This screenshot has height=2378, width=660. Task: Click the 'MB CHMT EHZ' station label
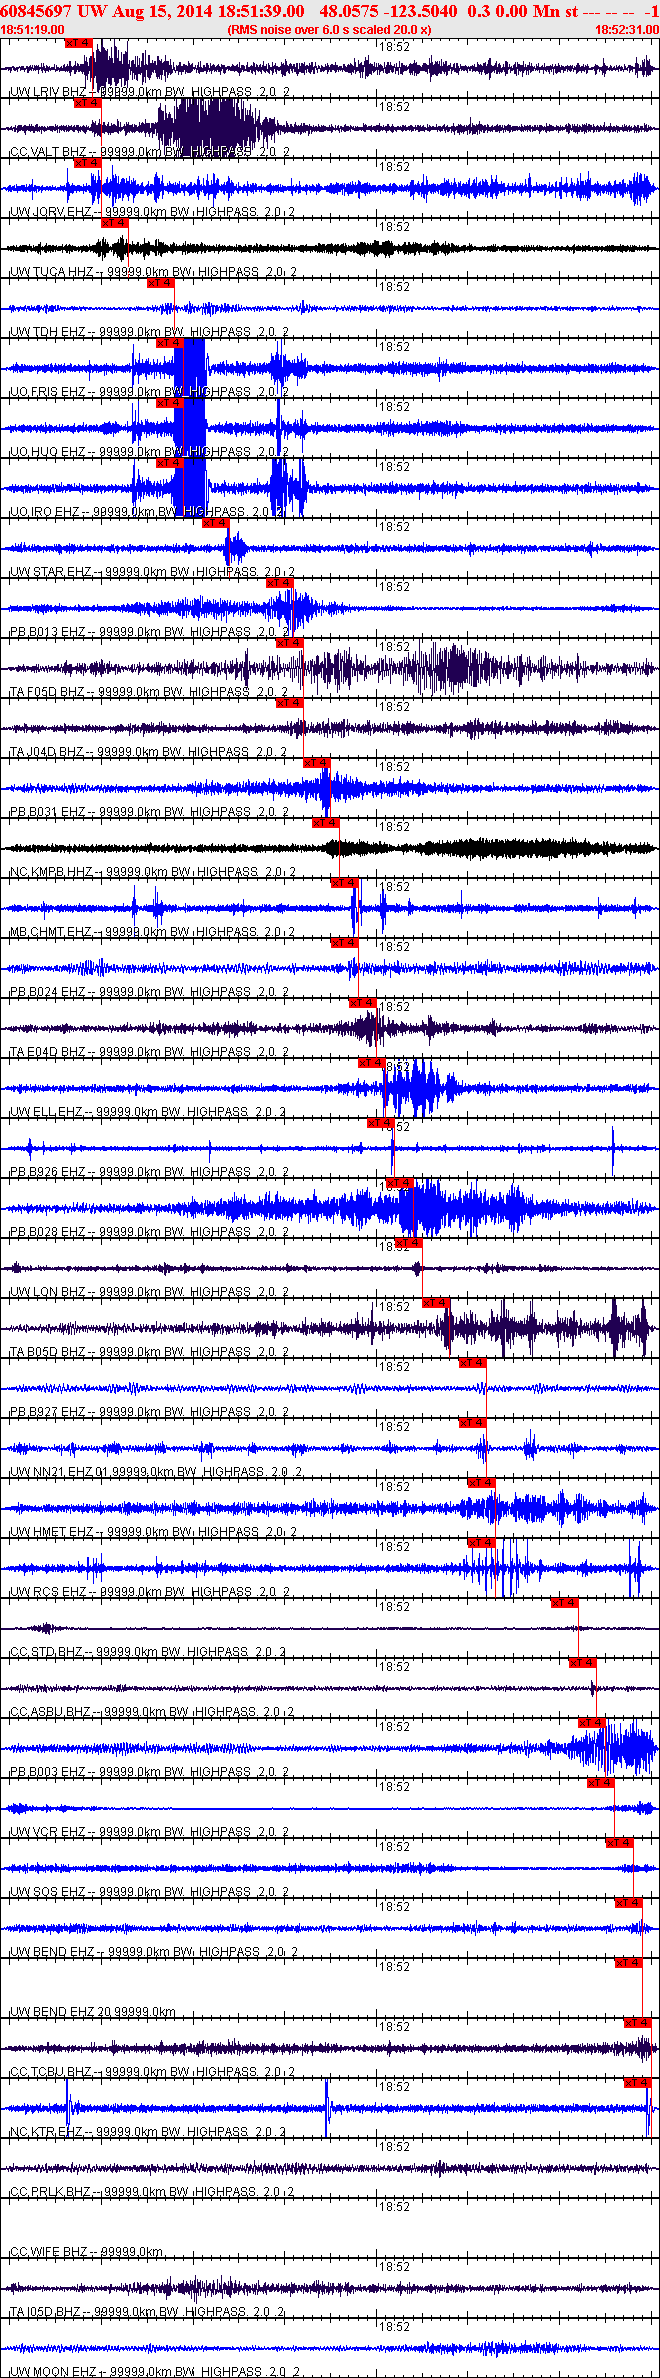click(x=51, y=932)
